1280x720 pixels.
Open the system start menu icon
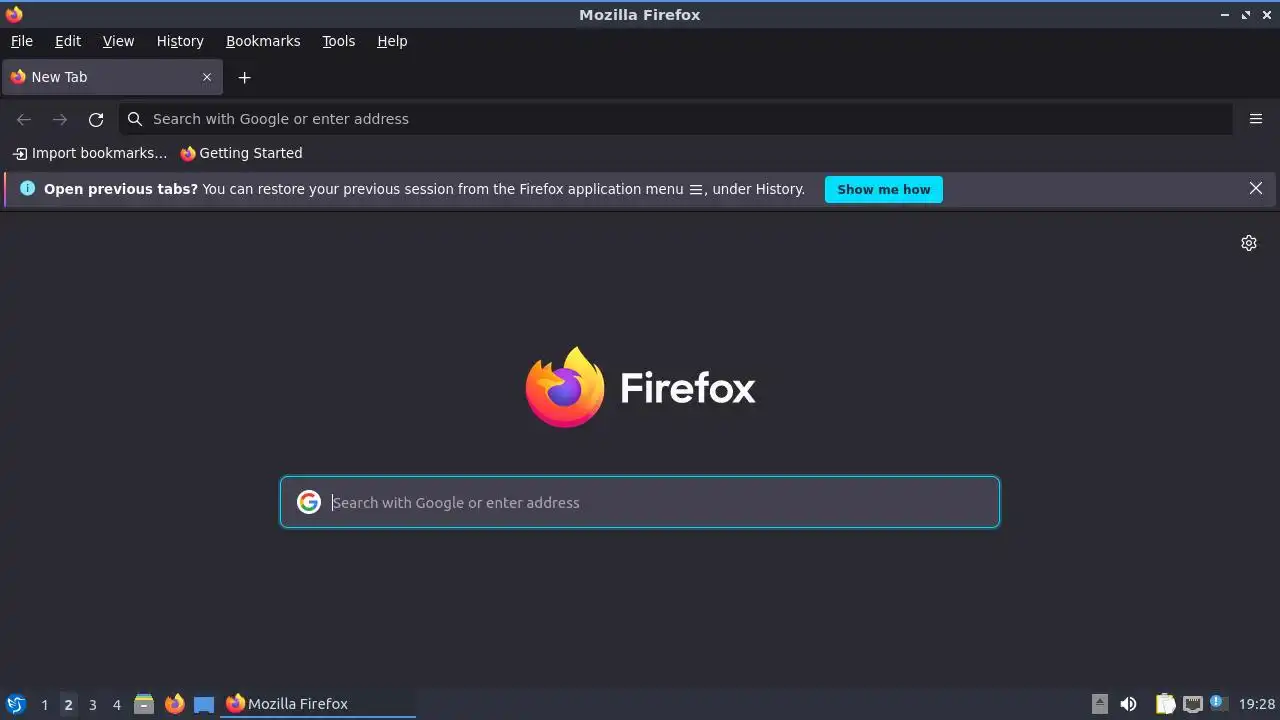pyautogui.click(x=15, y=704)
